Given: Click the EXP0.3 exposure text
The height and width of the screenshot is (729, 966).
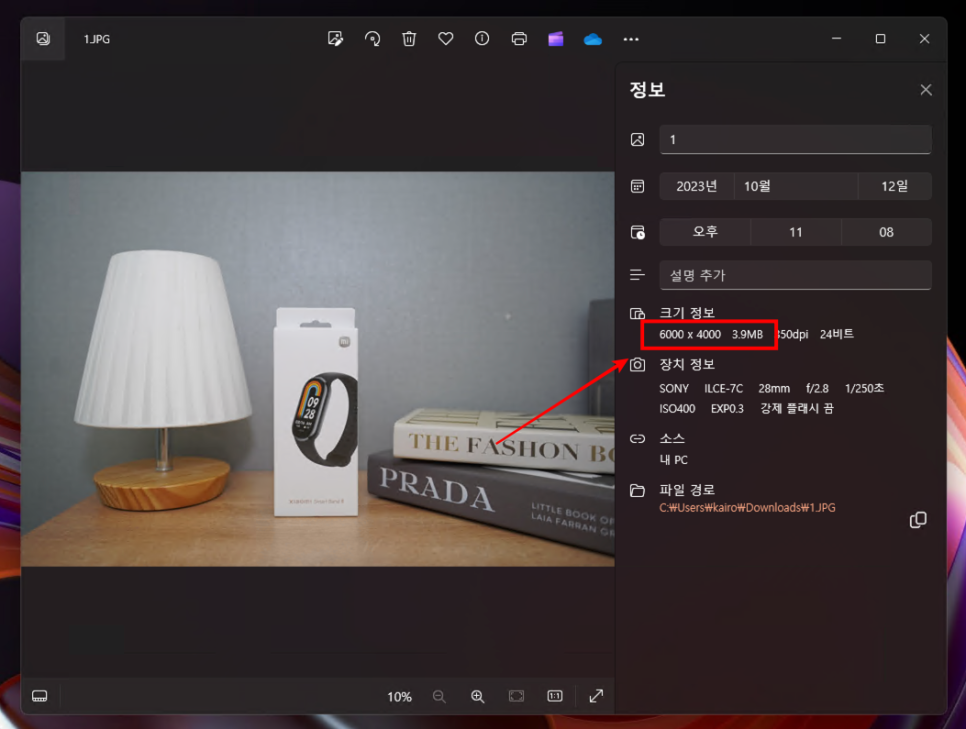Looking at the screenshot, I should click(727, 409).
